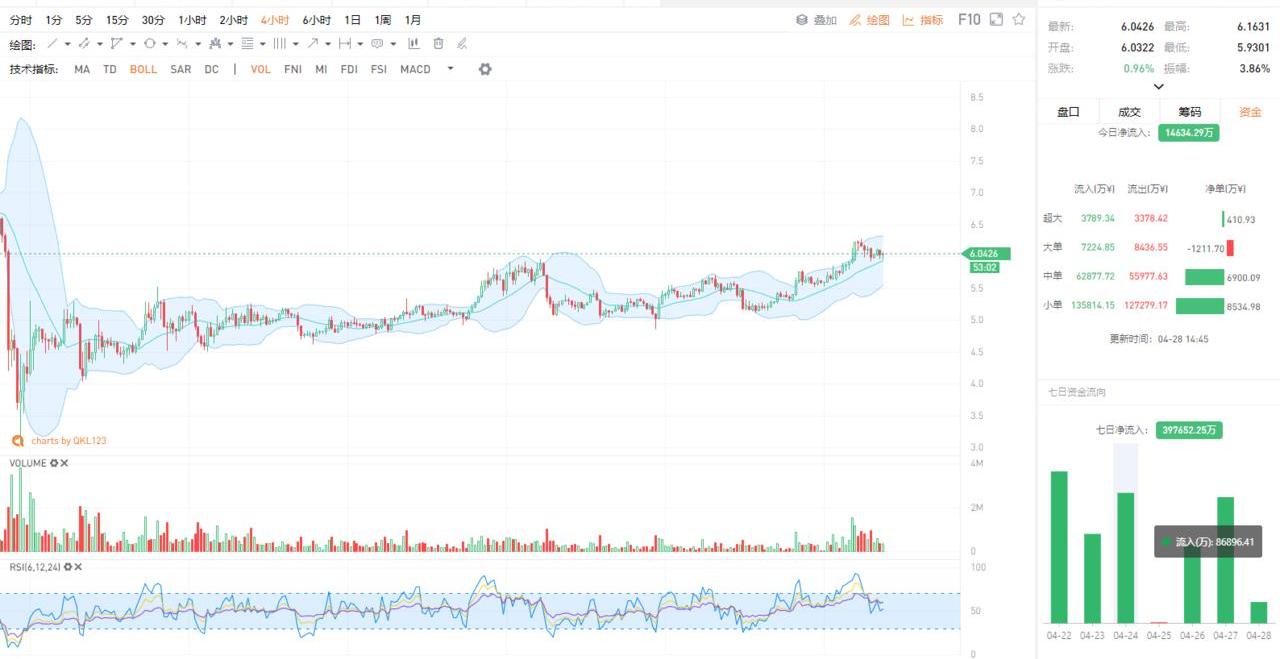
Task: Click the fullscreen expand icon
Action: tap(996, 20)
